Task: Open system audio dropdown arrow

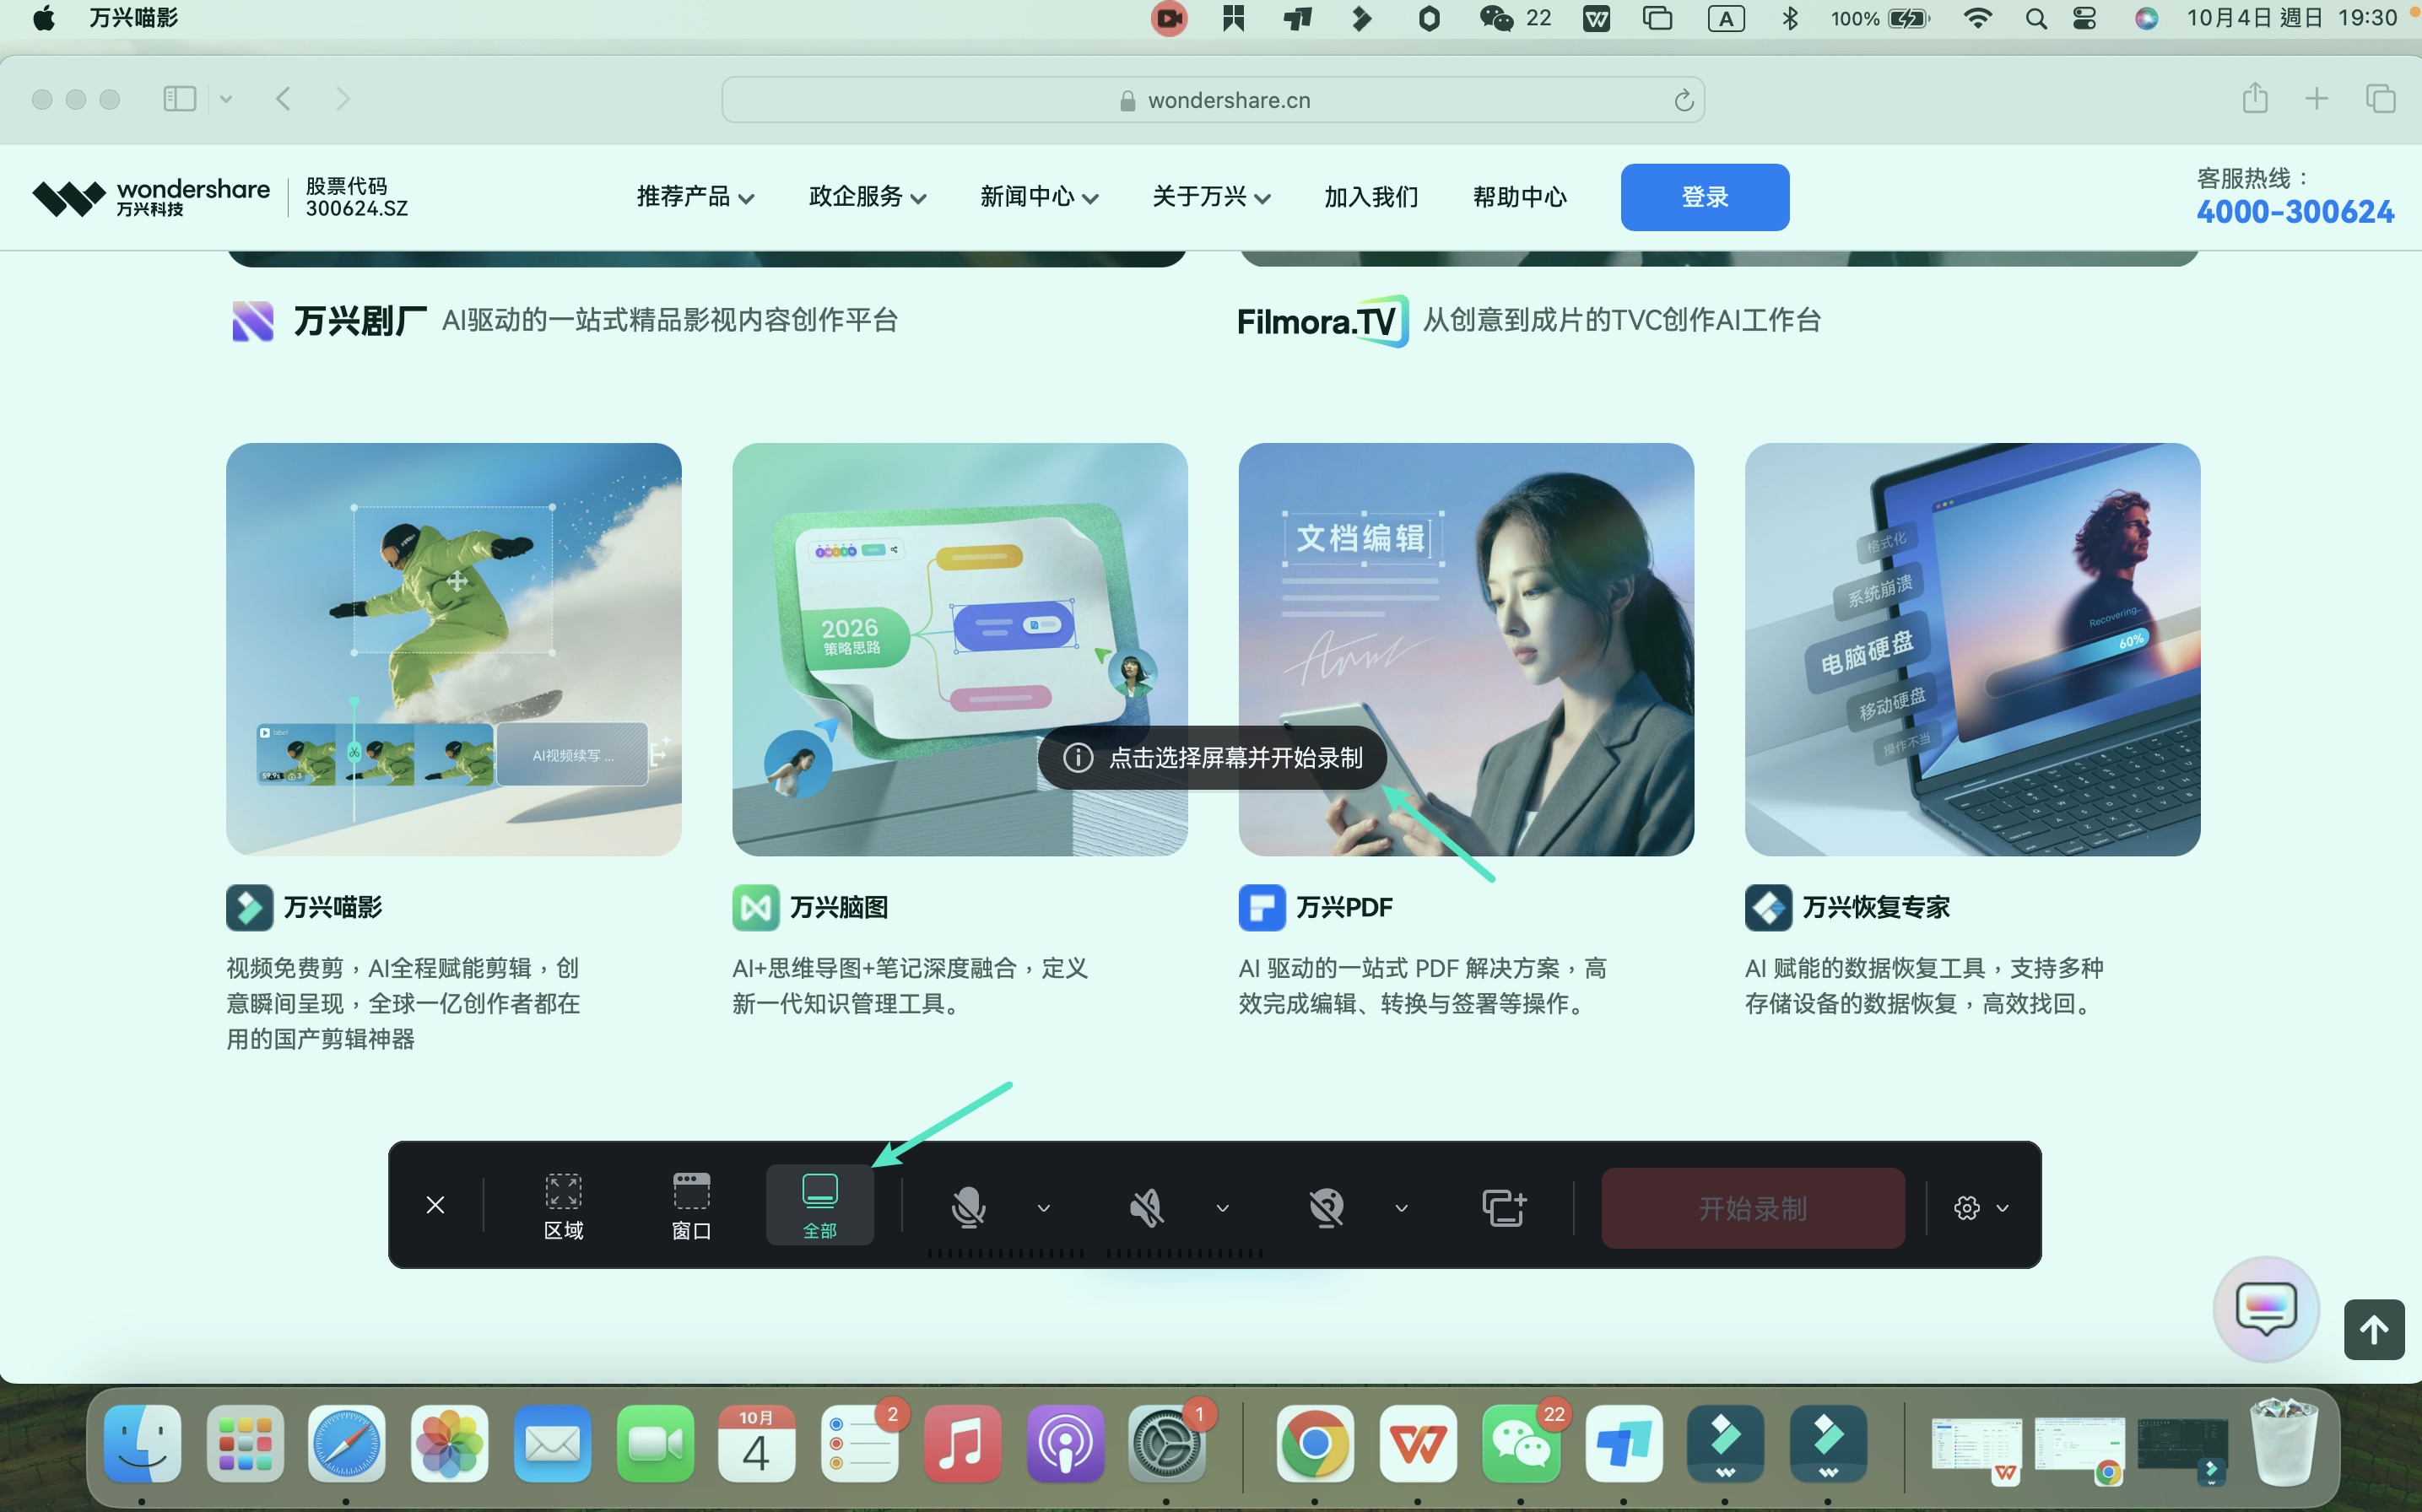Action: click(1222, 1208)
